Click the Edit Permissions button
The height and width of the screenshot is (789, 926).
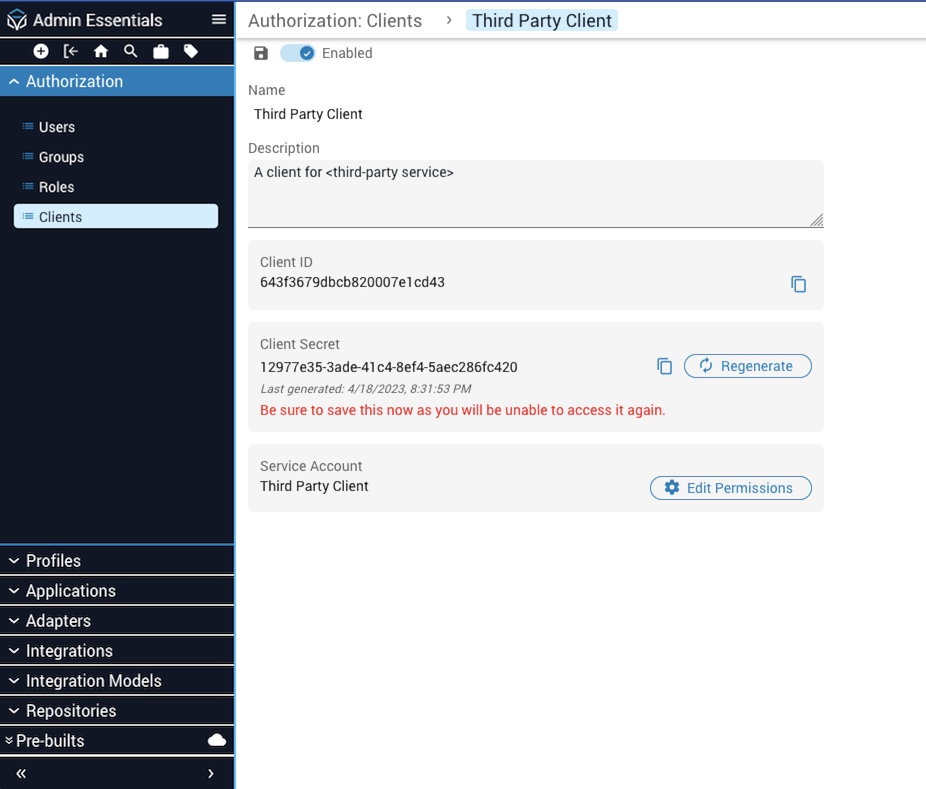(730, 488)
